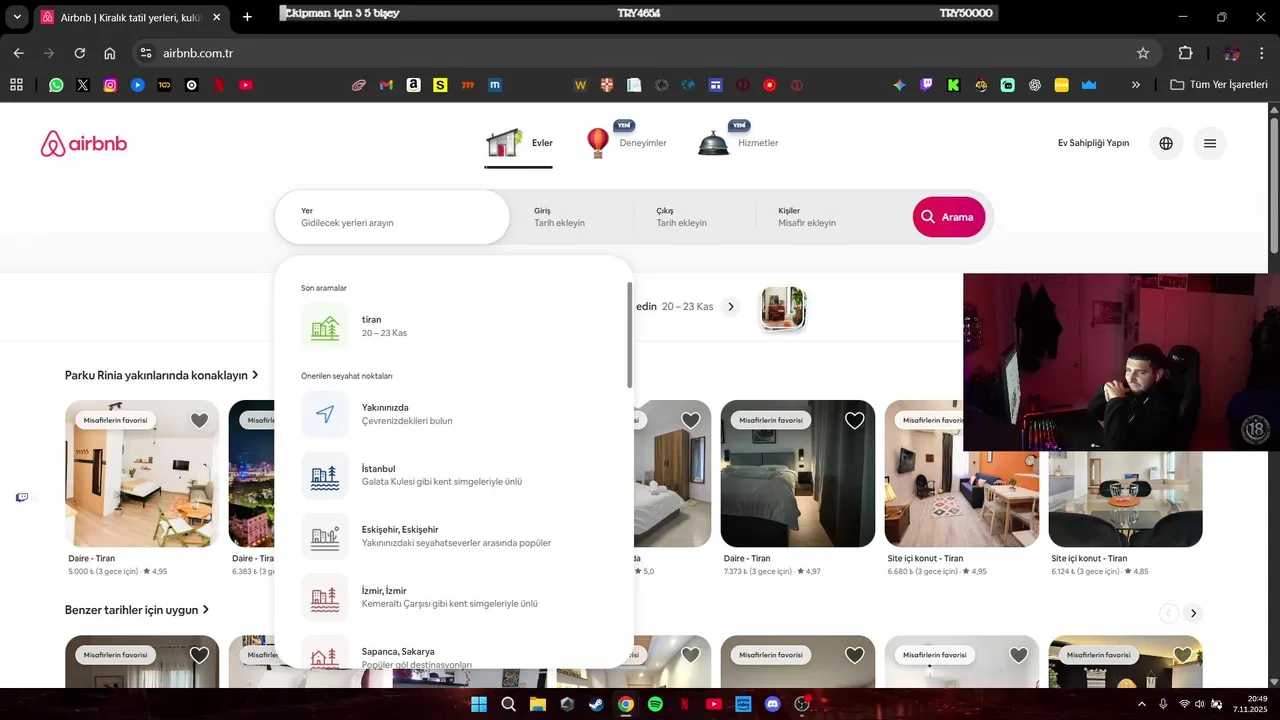Favorite first Daire - Tiran listing at 5.000 ₺
This screenshot has width=1280, height=720.
[x=199, y=421]
